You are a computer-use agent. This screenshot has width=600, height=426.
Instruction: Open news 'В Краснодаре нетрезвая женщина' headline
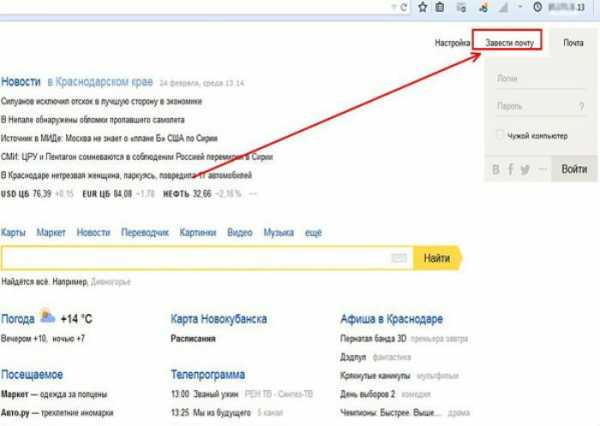[x=126, y=175]
